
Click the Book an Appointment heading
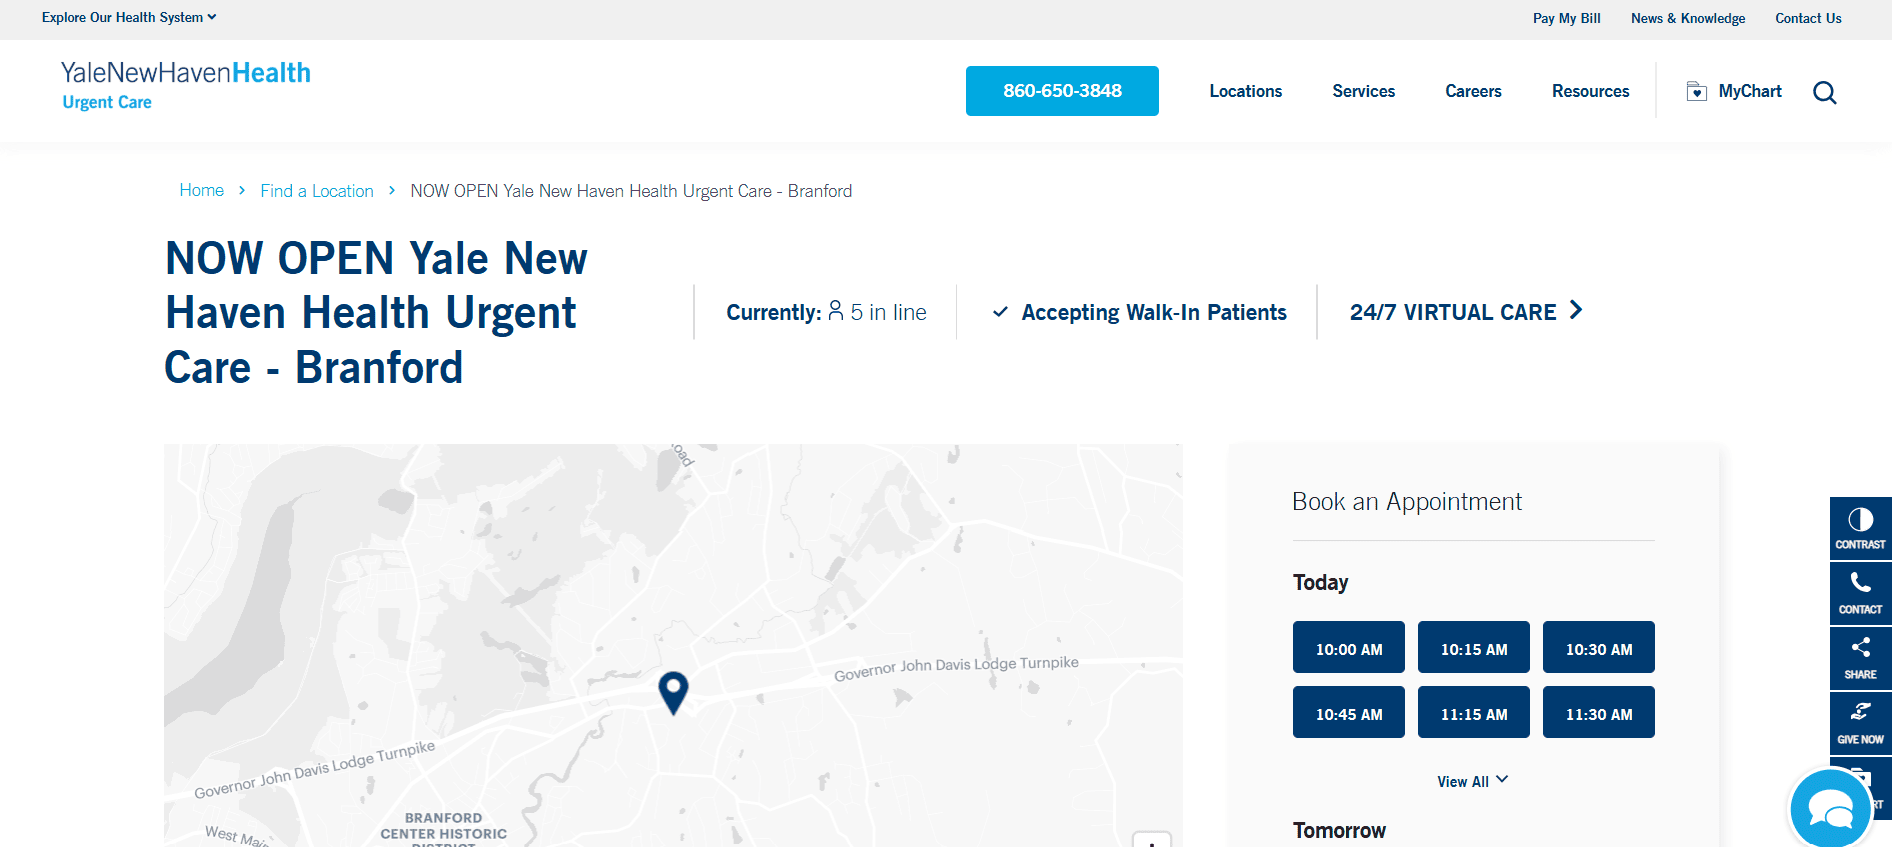(x=1407, y=501)
